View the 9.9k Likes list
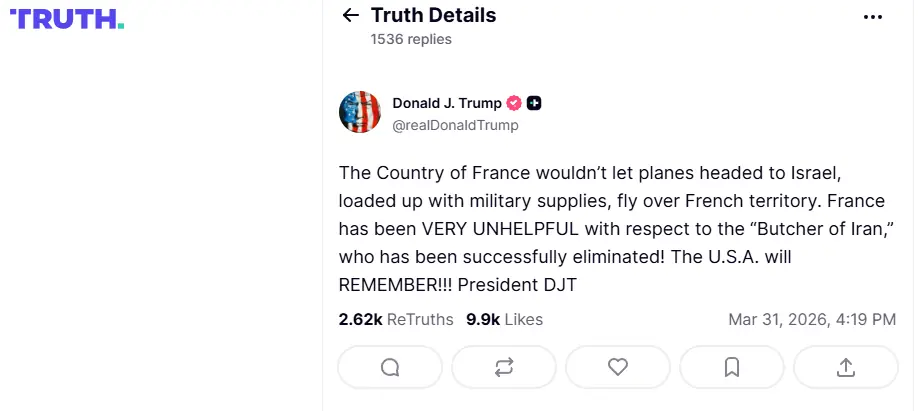 [x=504, y=319]
